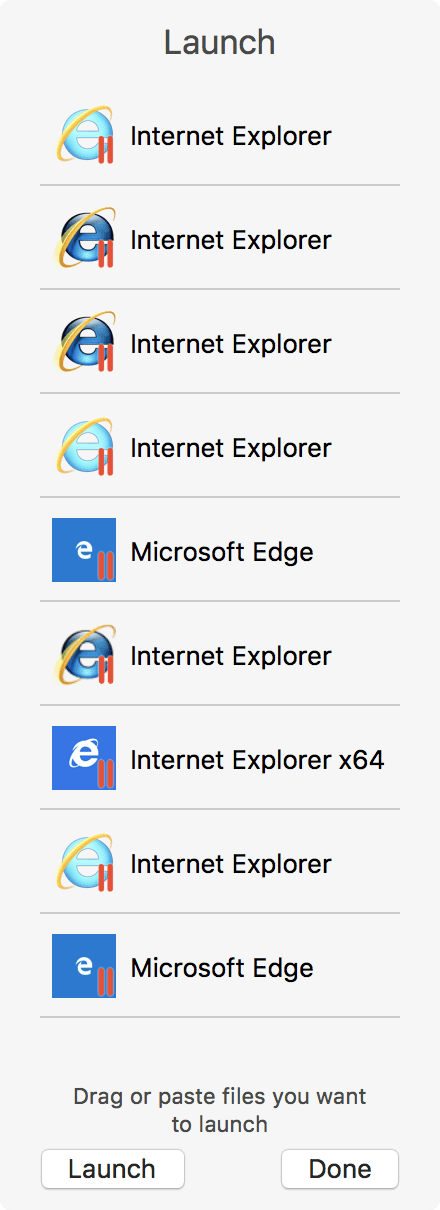Select the Internet Explorer x64 icon
Screen dimensions: 440x1210
(x=84, y=758)
